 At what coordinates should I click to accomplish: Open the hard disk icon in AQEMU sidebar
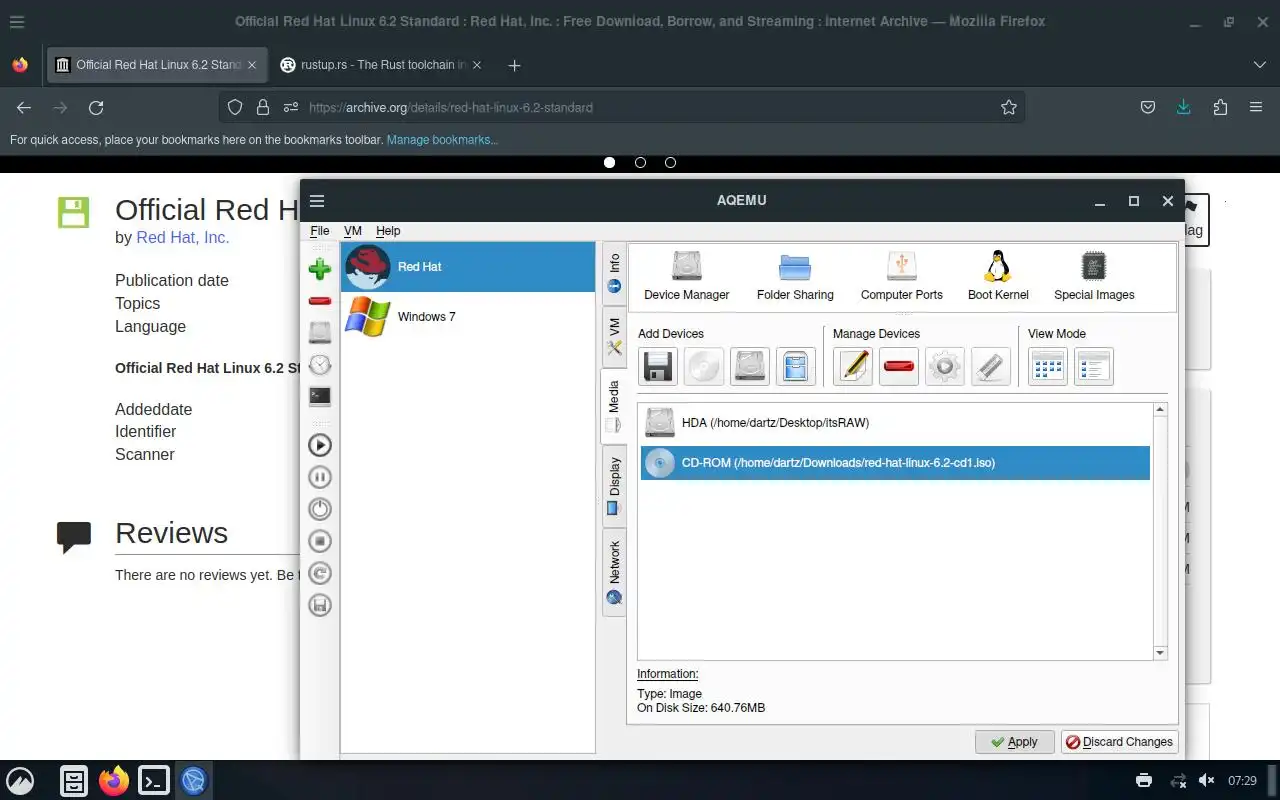click(320, 332)
